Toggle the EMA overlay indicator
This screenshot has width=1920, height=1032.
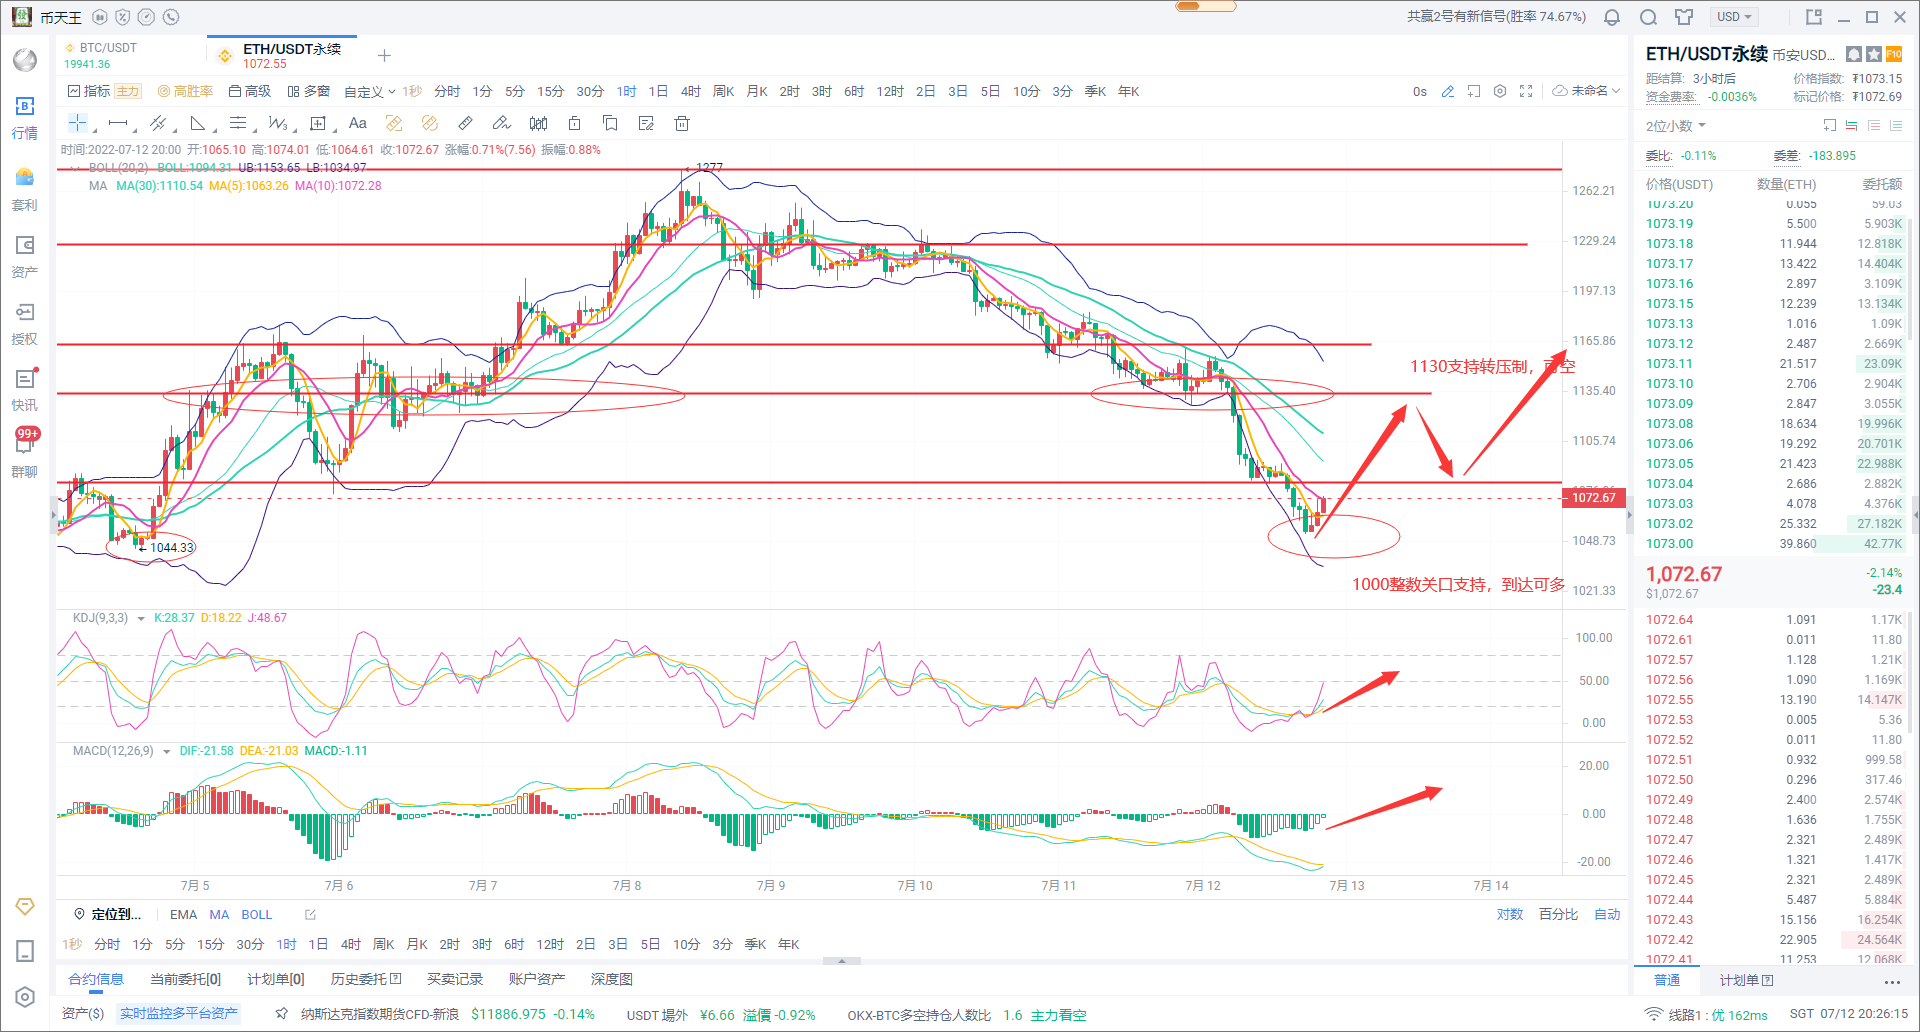point(183,914)
